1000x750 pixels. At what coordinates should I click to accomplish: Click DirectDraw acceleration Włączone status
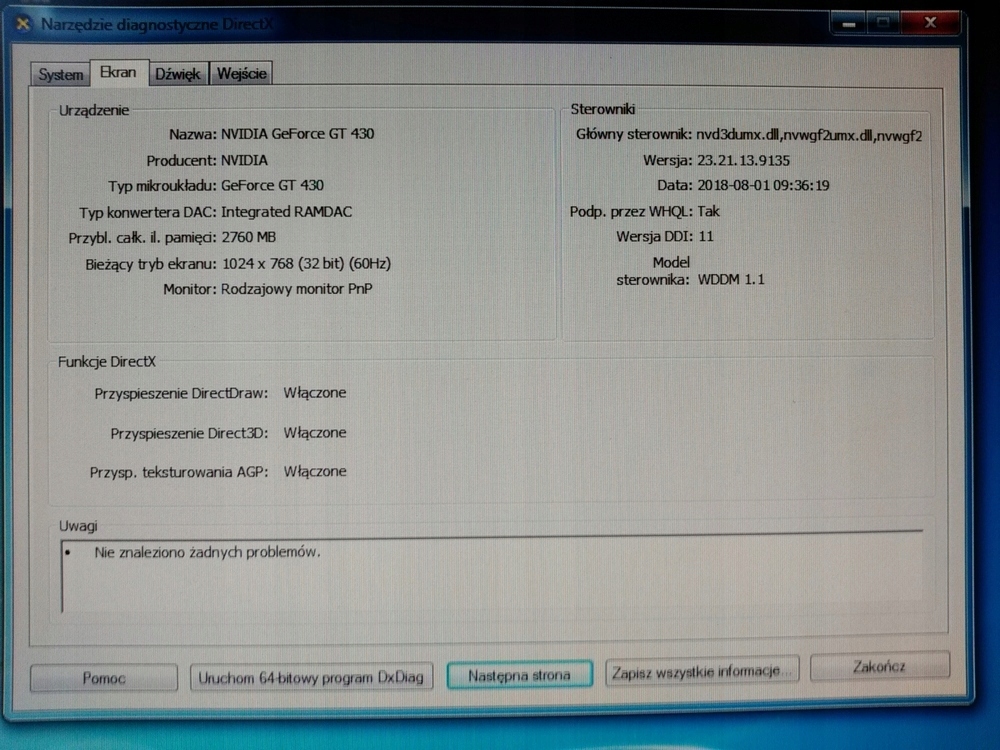coord(315,393)
